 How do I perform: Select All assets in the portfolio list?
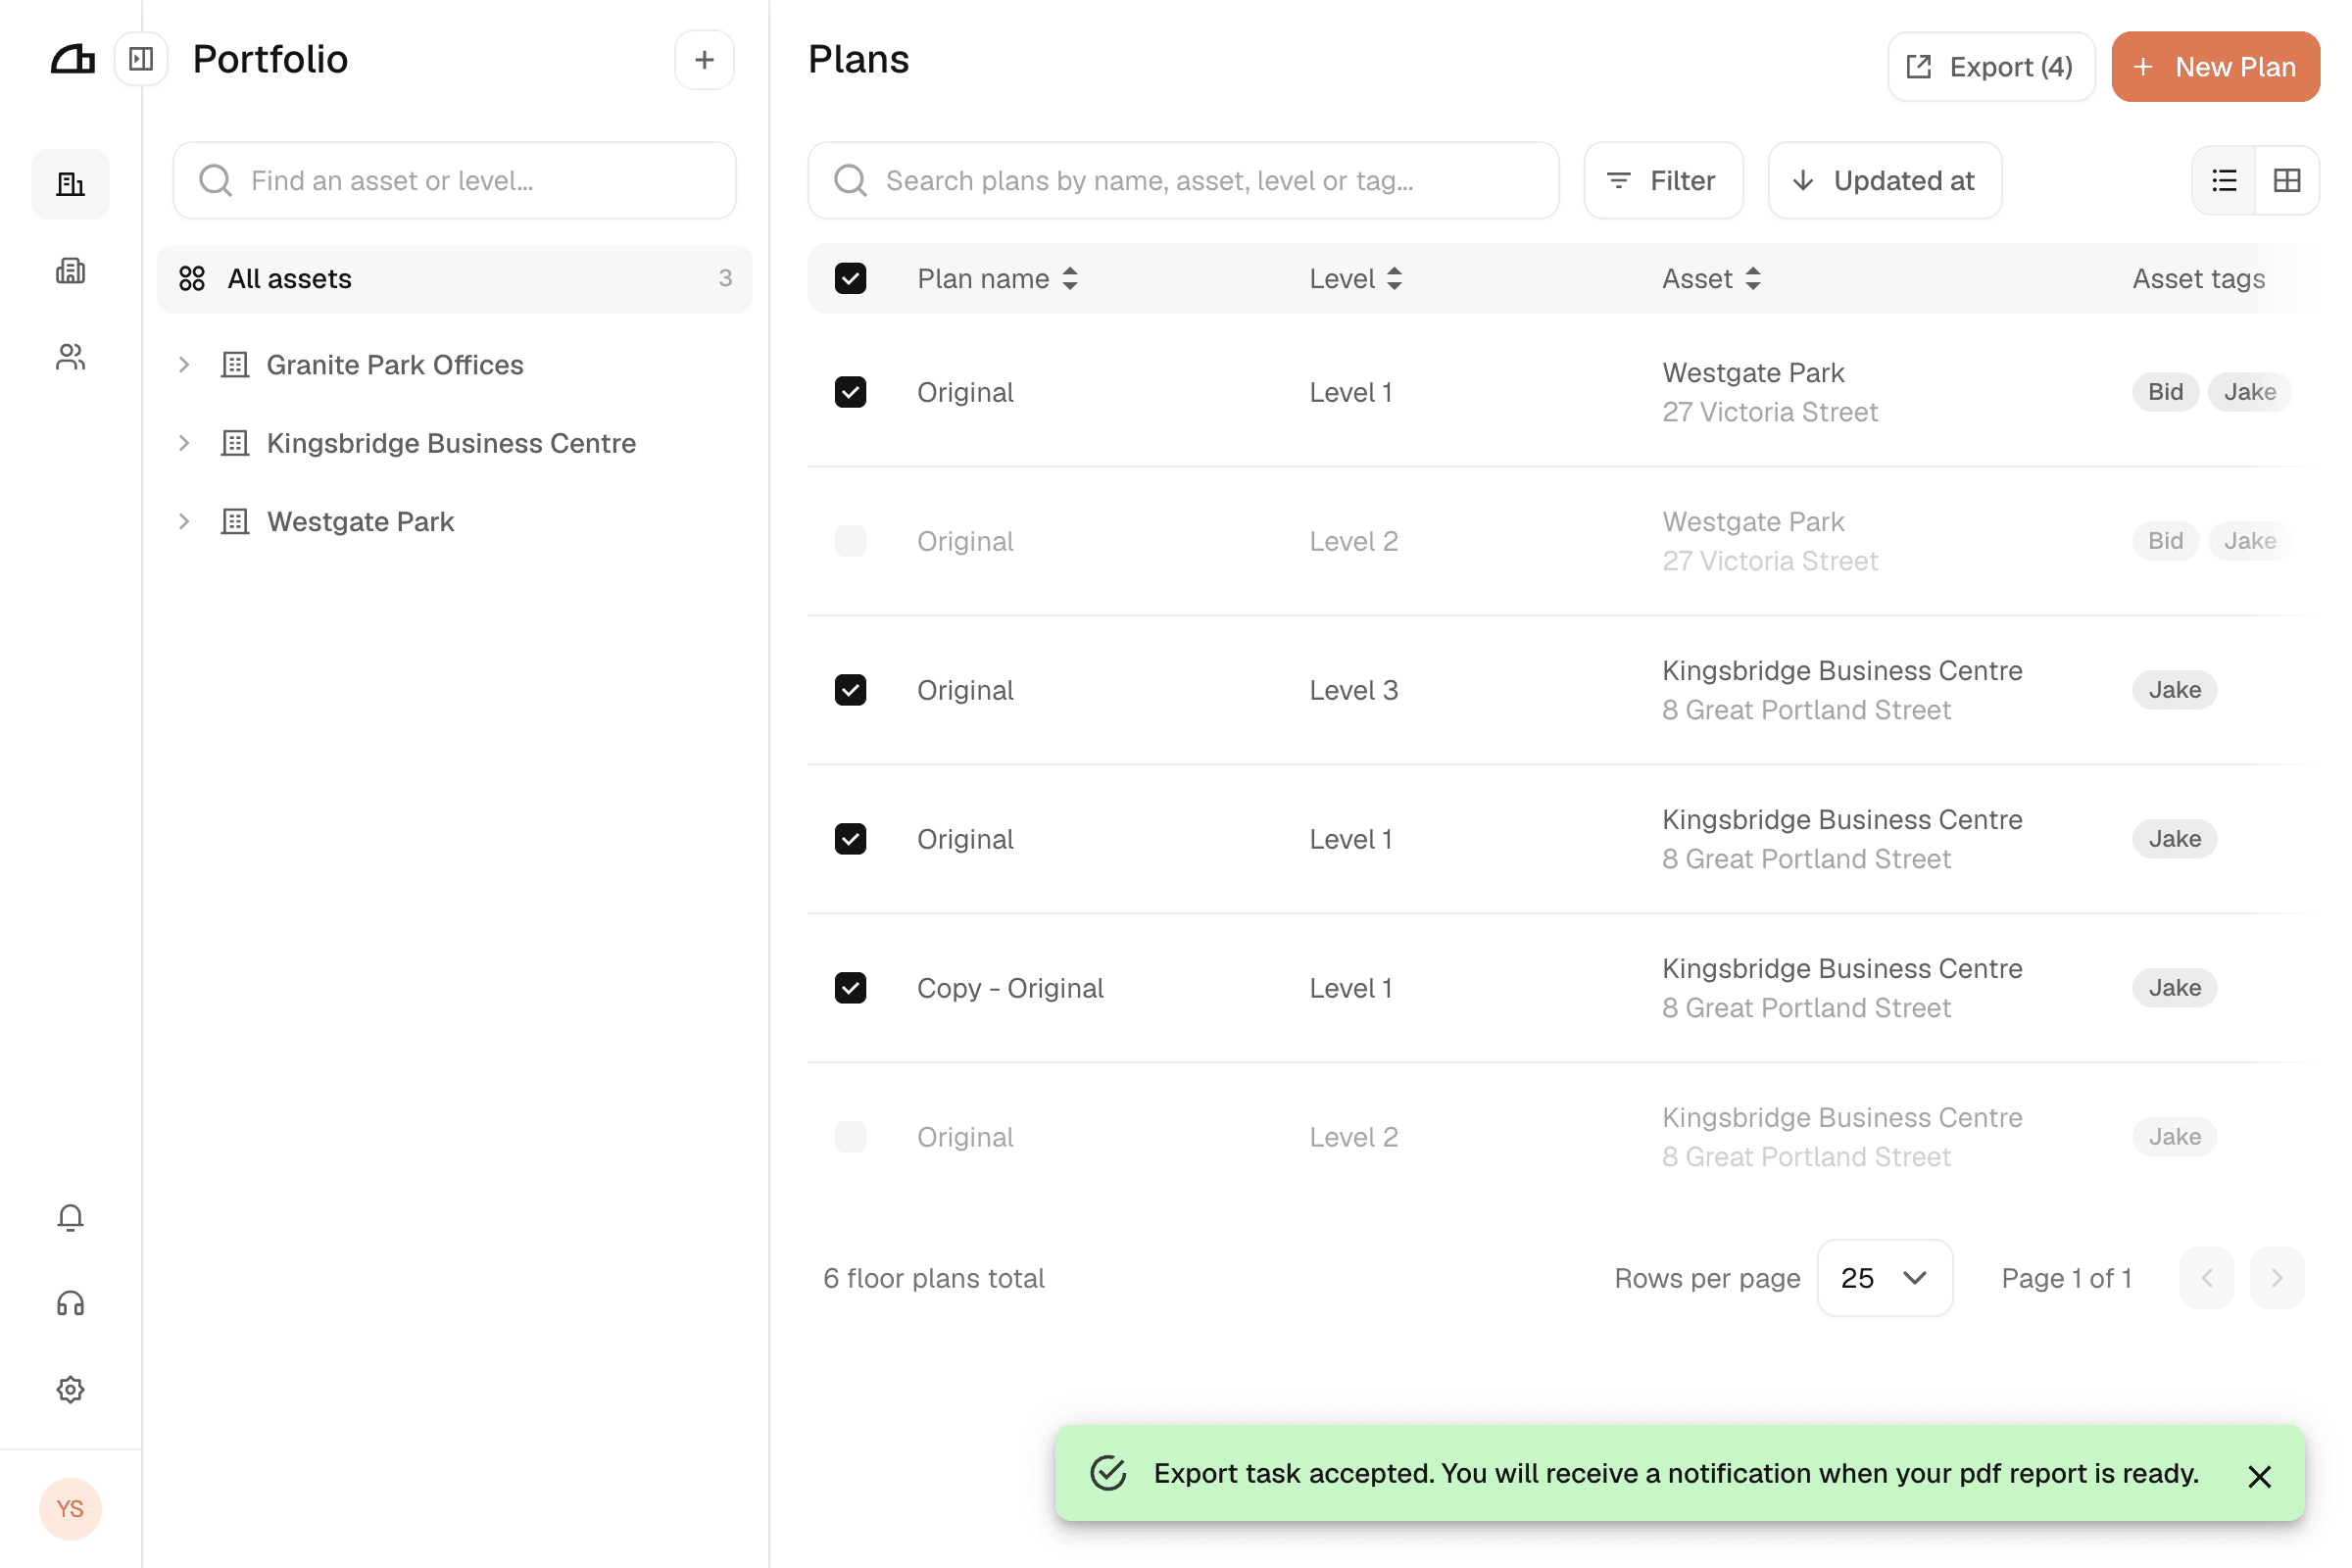pos(455,279)
